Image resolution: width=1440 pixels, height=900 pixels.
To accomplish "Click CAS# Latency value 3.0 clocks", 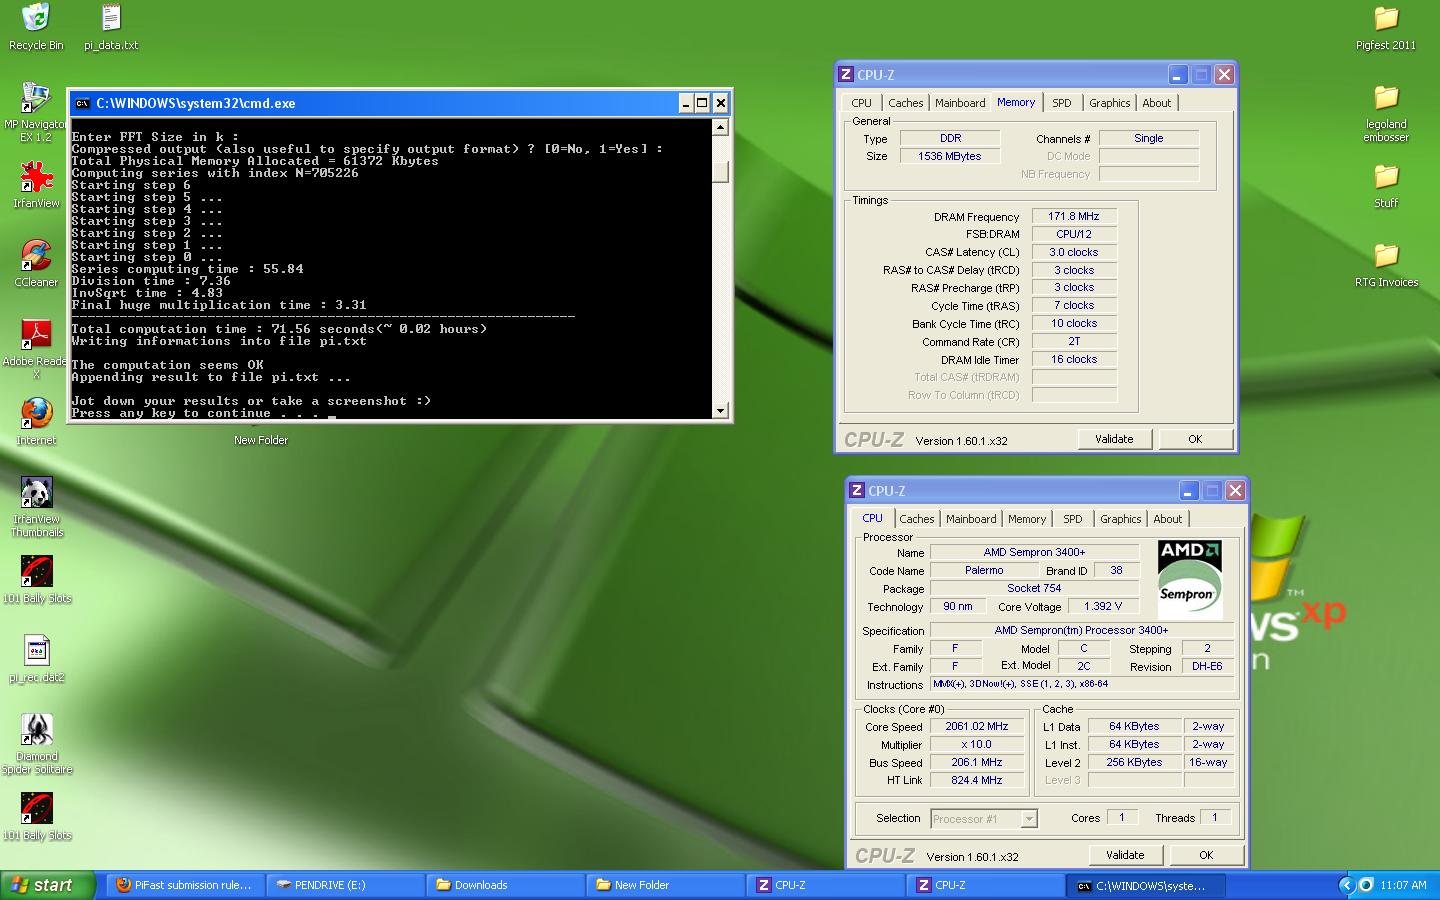I will (1074, 252).
